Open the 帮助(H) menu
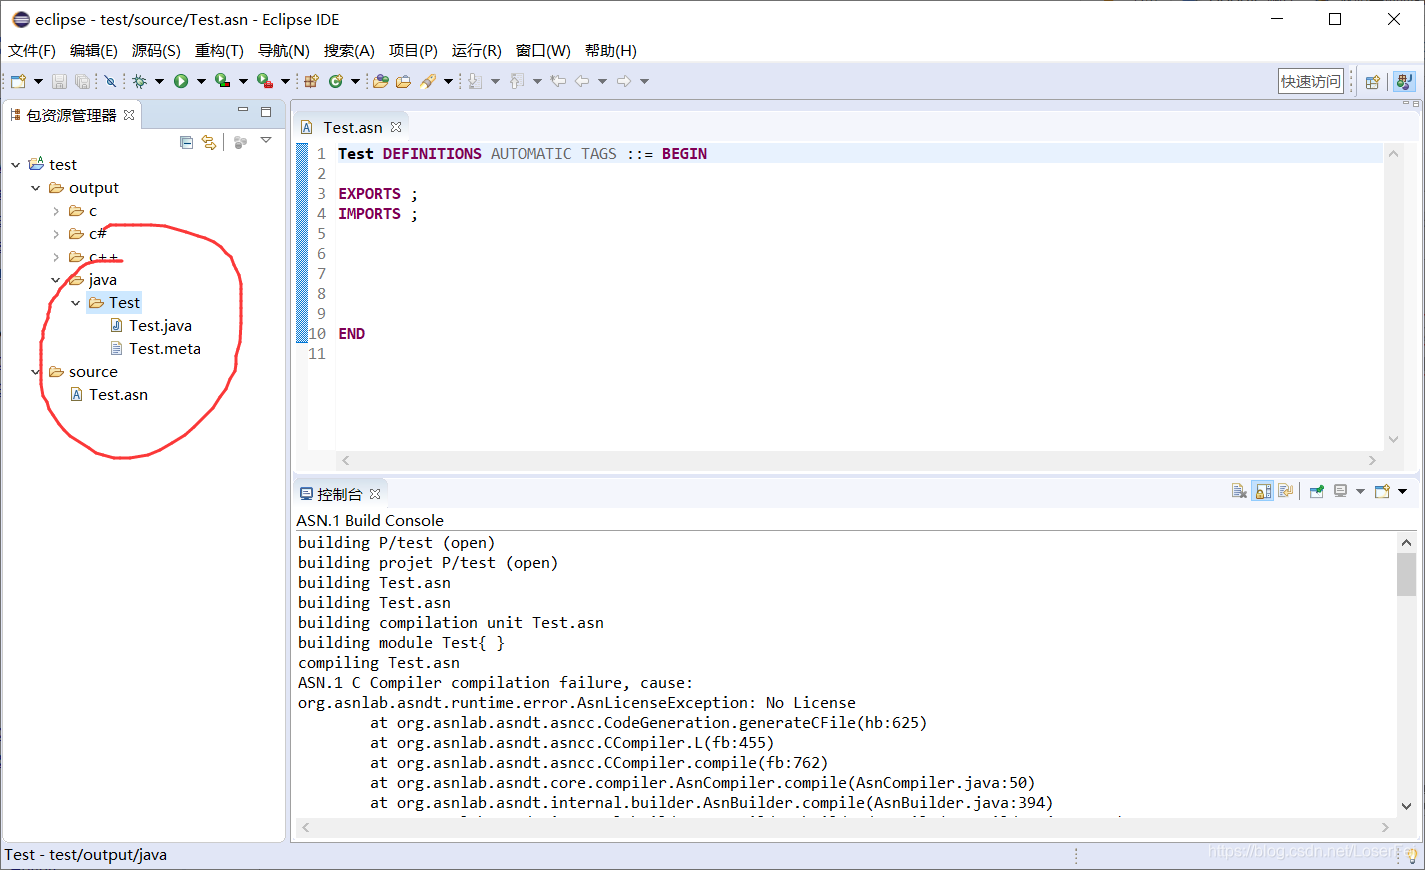 [x=610, y=51]
